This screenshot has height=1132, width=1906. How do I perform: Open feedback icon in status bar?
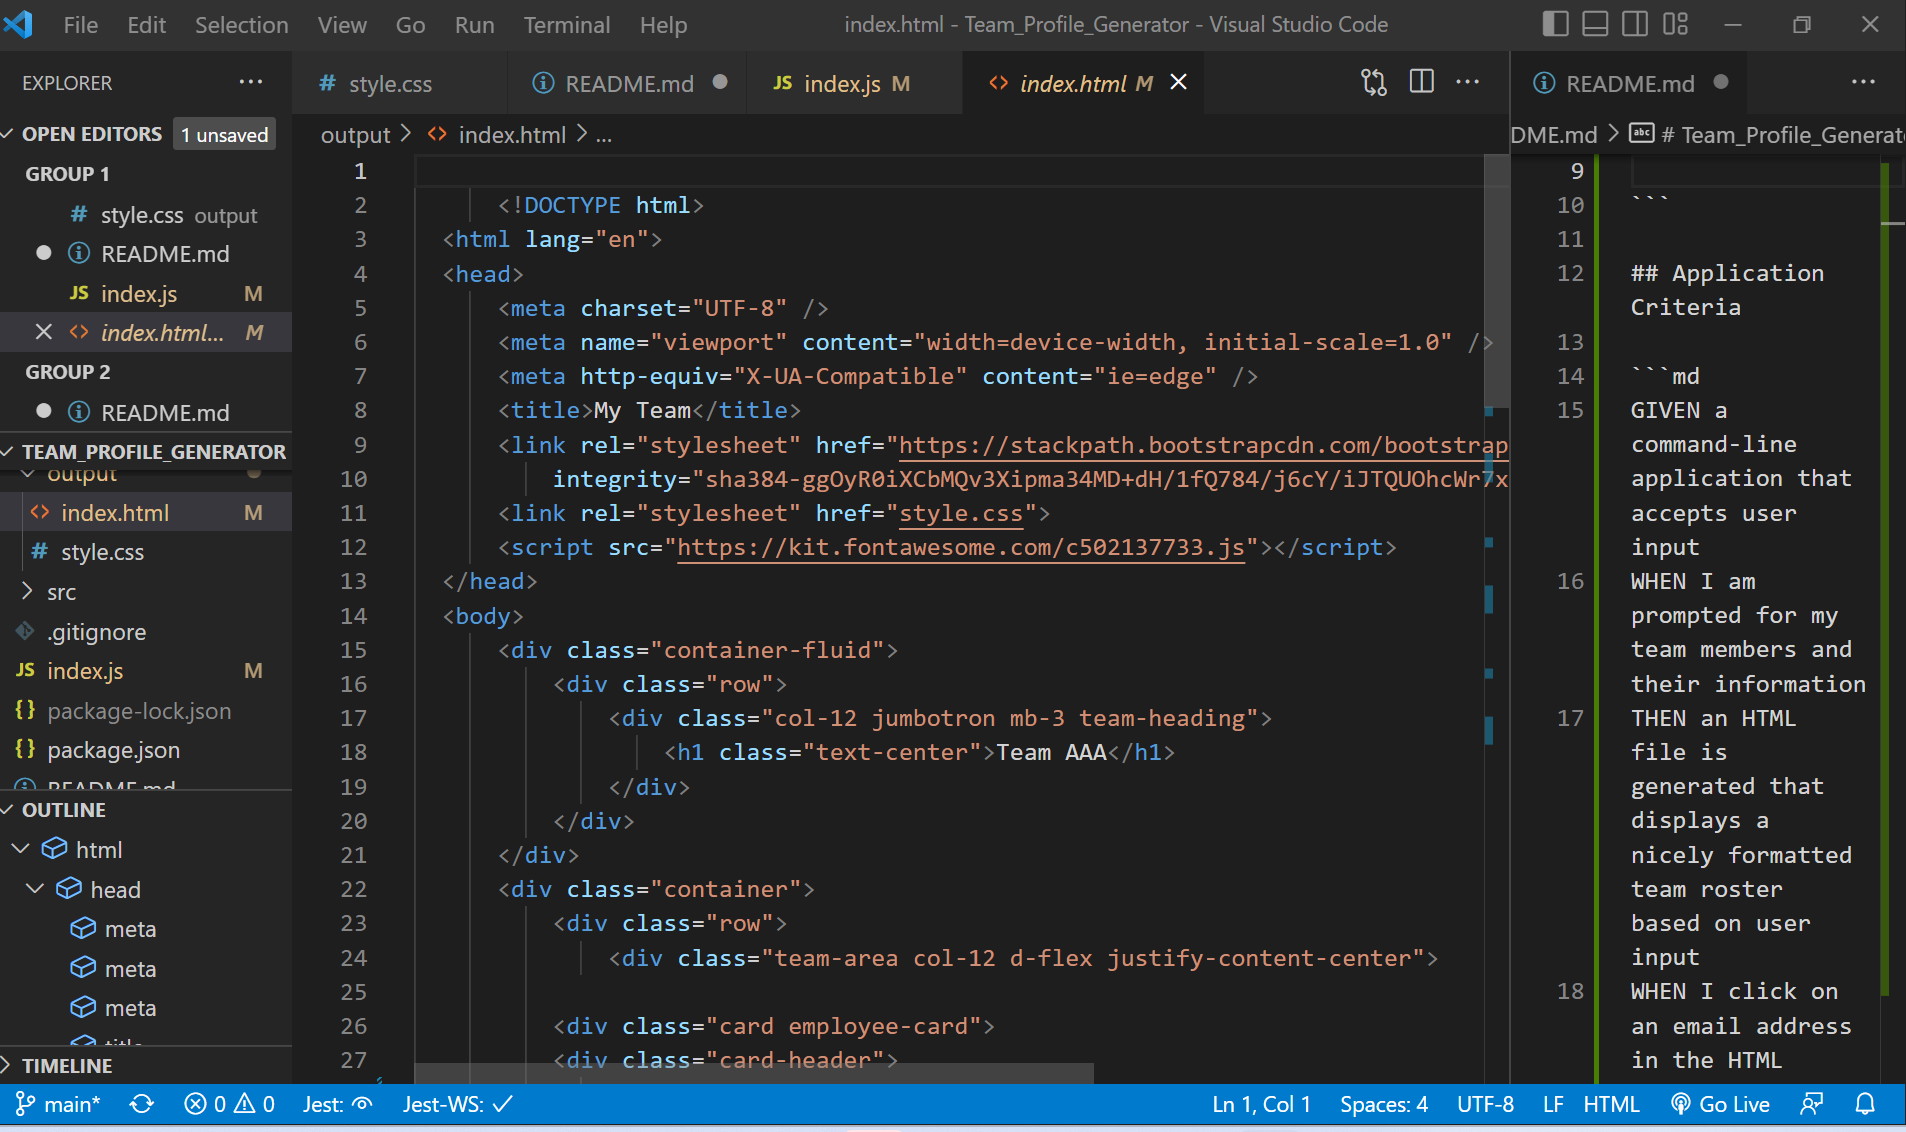coord(1811,1104)
